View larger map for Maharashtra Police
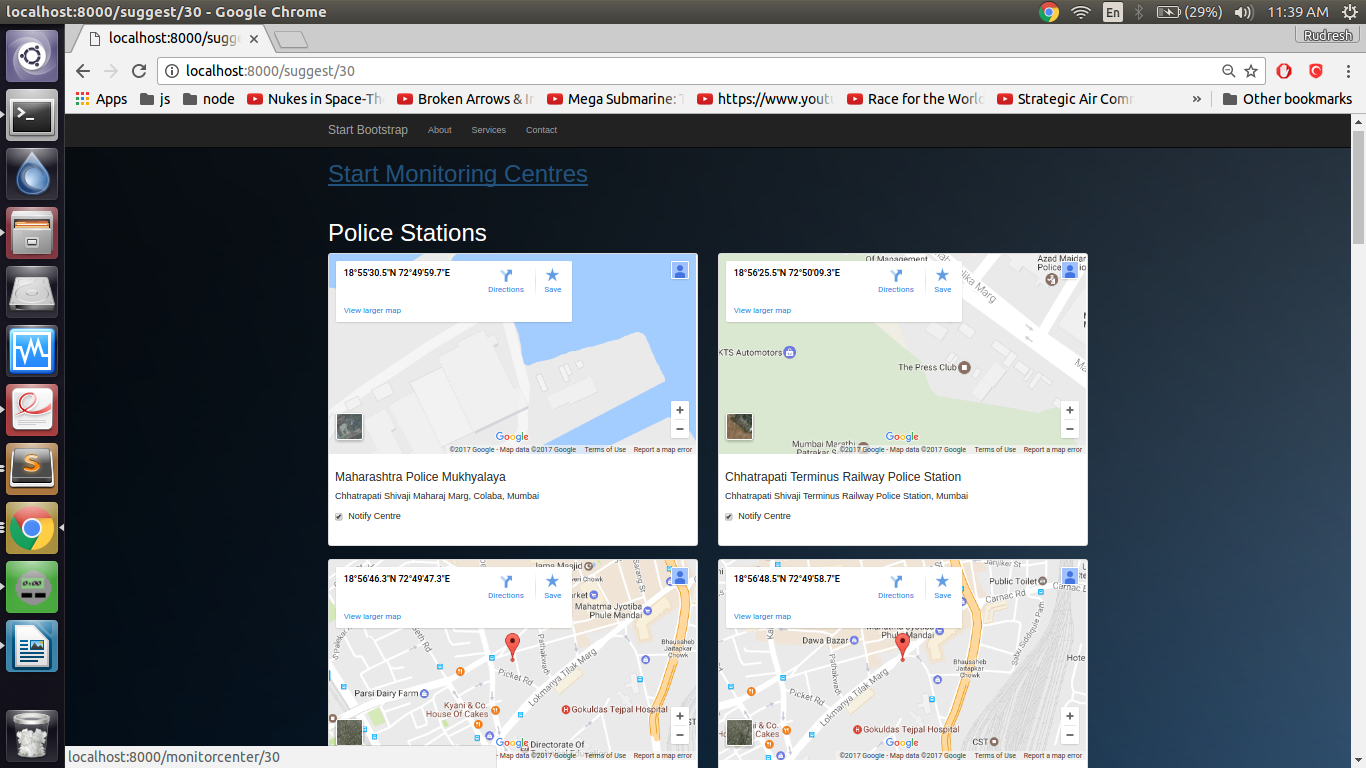This screenshot has width=1366, height=768. tap(372, 311)
